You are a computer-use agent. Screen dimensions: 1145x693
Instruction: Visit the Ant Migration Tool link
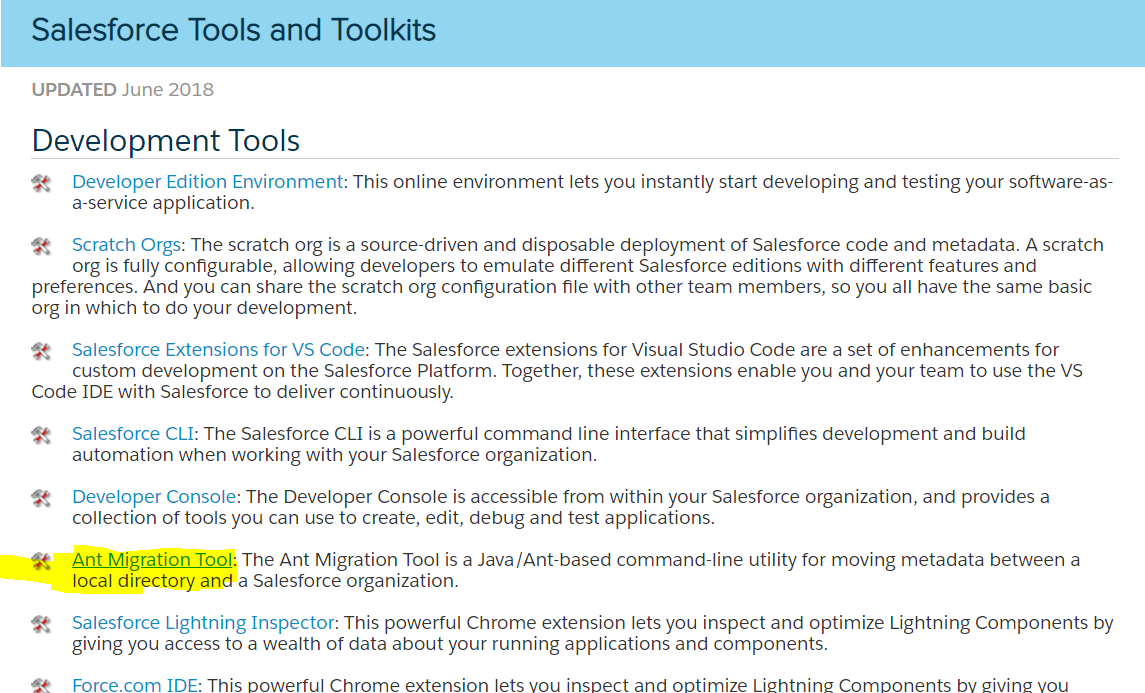point(152,560)
